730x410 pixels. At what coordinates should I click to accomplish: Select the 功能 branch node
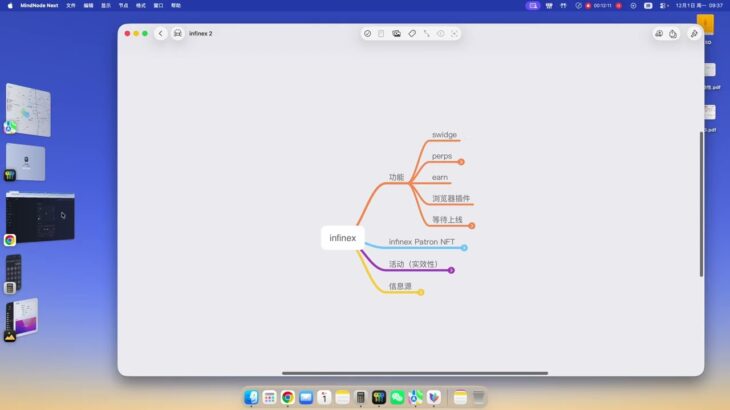[x=396, y=177]
